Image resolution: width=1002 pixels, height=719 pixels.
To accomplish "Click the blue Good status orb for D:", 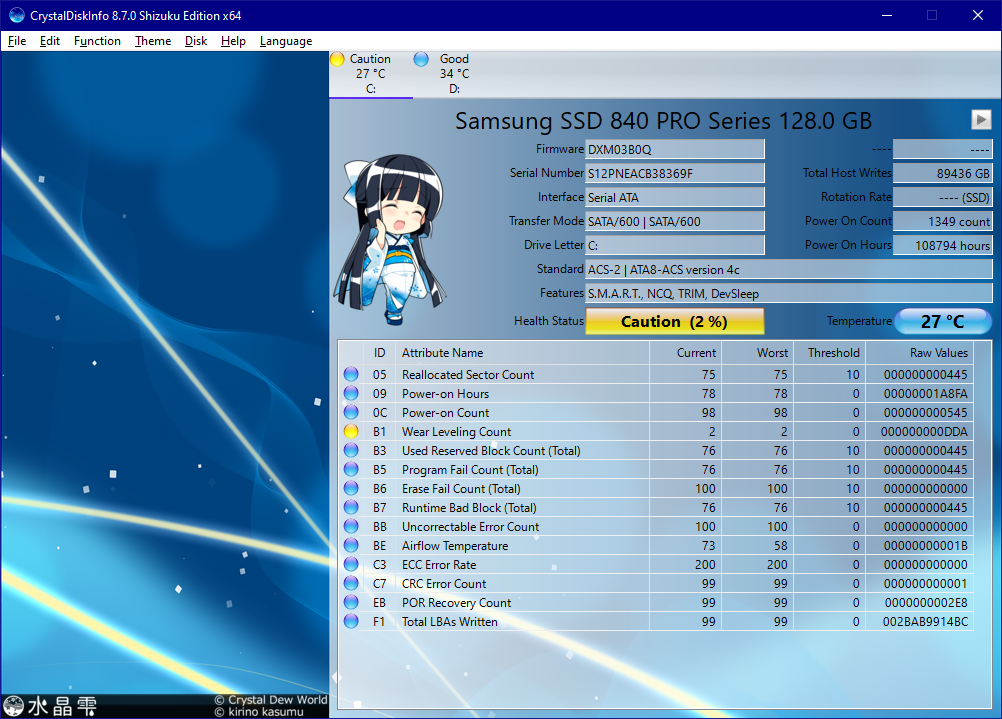I will point(421,59).
